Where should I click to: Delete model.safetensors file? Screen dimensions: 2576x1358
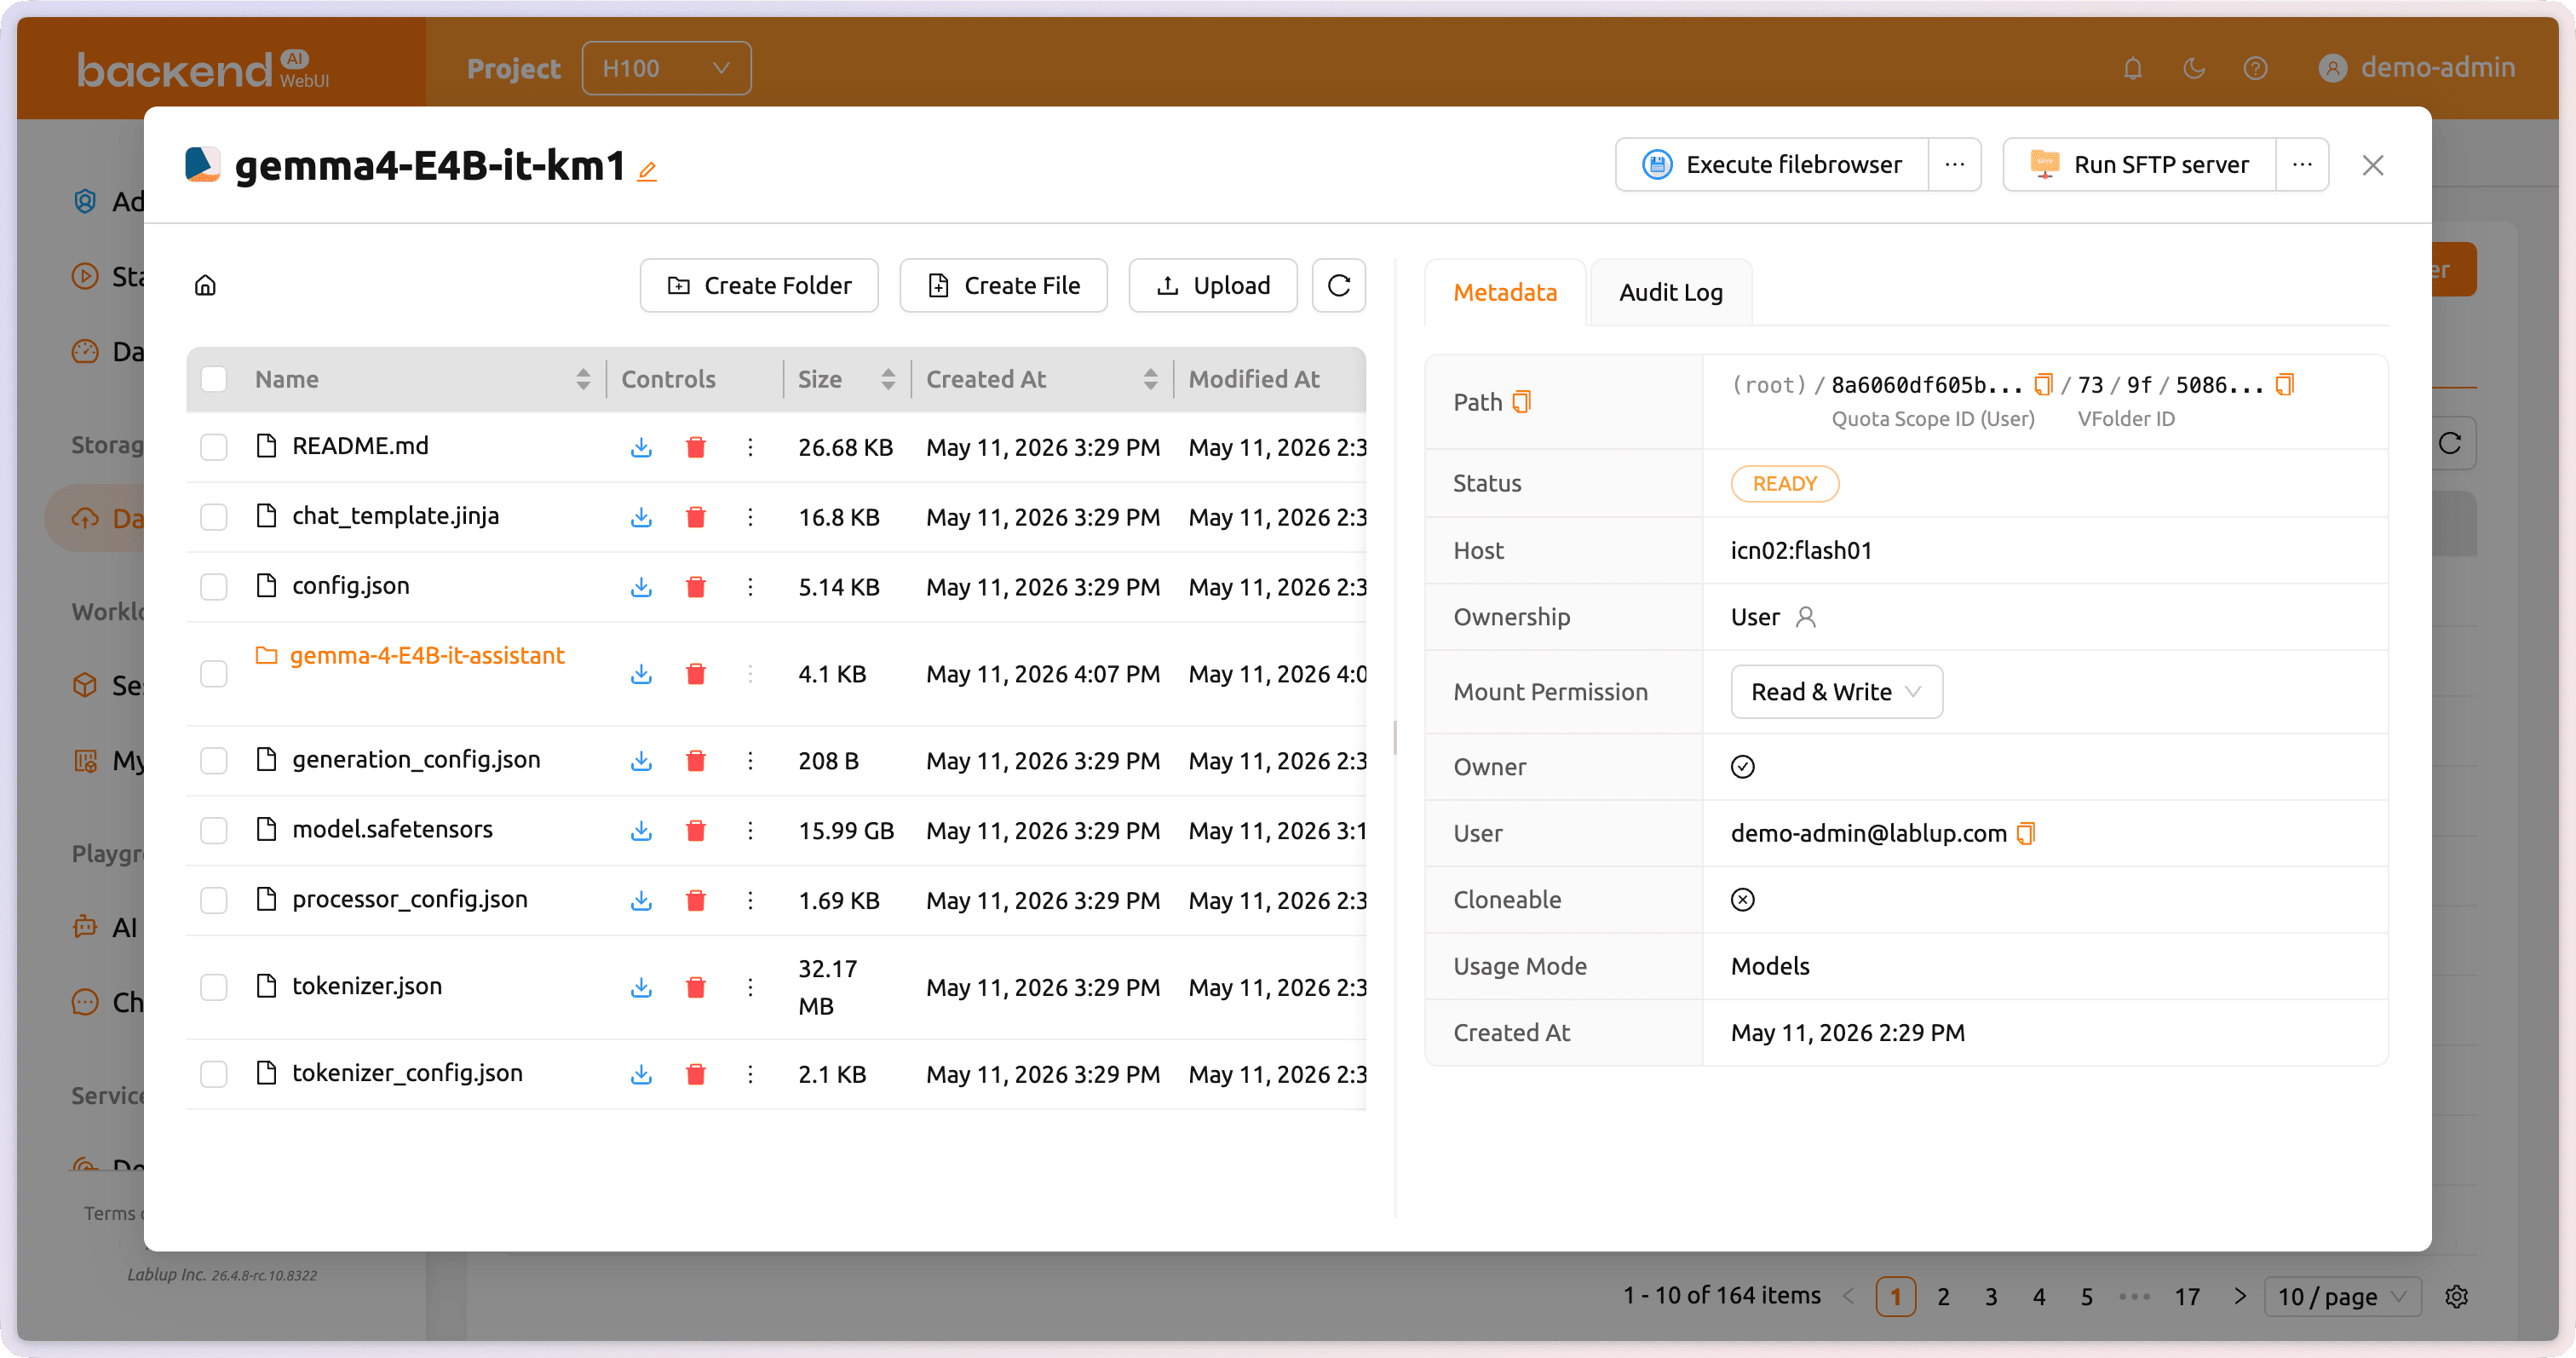tap(696, 831)
